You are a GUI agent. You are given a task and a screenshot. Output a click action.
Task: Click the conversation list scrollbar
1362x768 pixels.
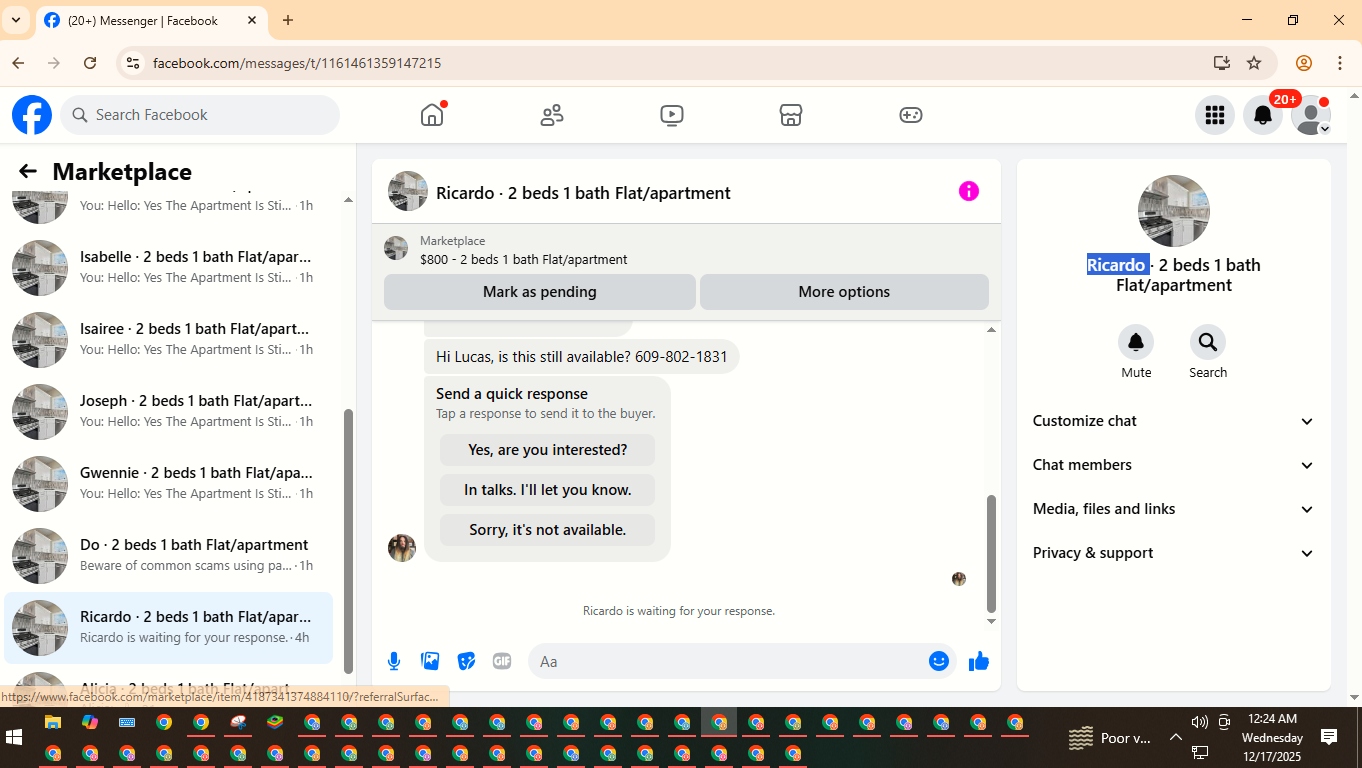pos(348,540)
